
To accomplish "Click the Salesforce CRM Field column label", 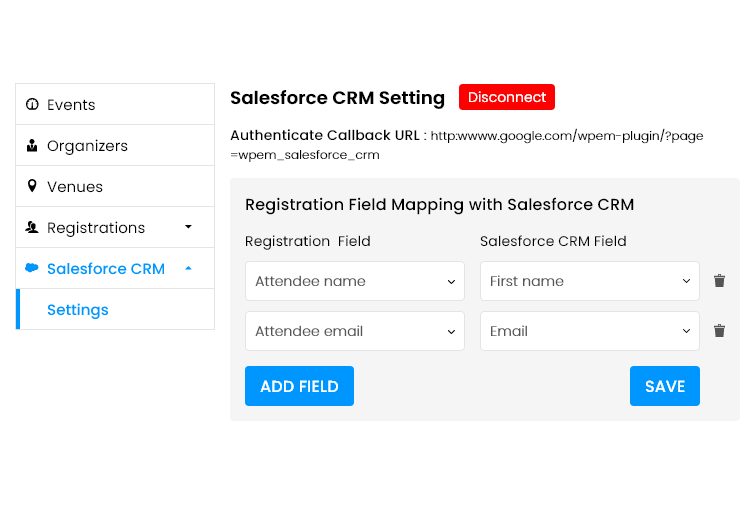I will point(553,241).
